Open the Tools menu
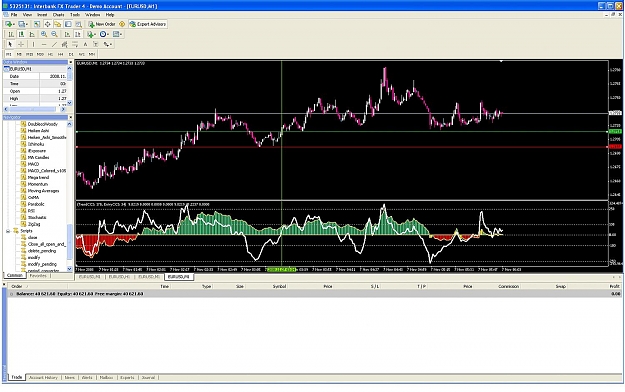The image size is (625, 392). [x=75, y=15]
